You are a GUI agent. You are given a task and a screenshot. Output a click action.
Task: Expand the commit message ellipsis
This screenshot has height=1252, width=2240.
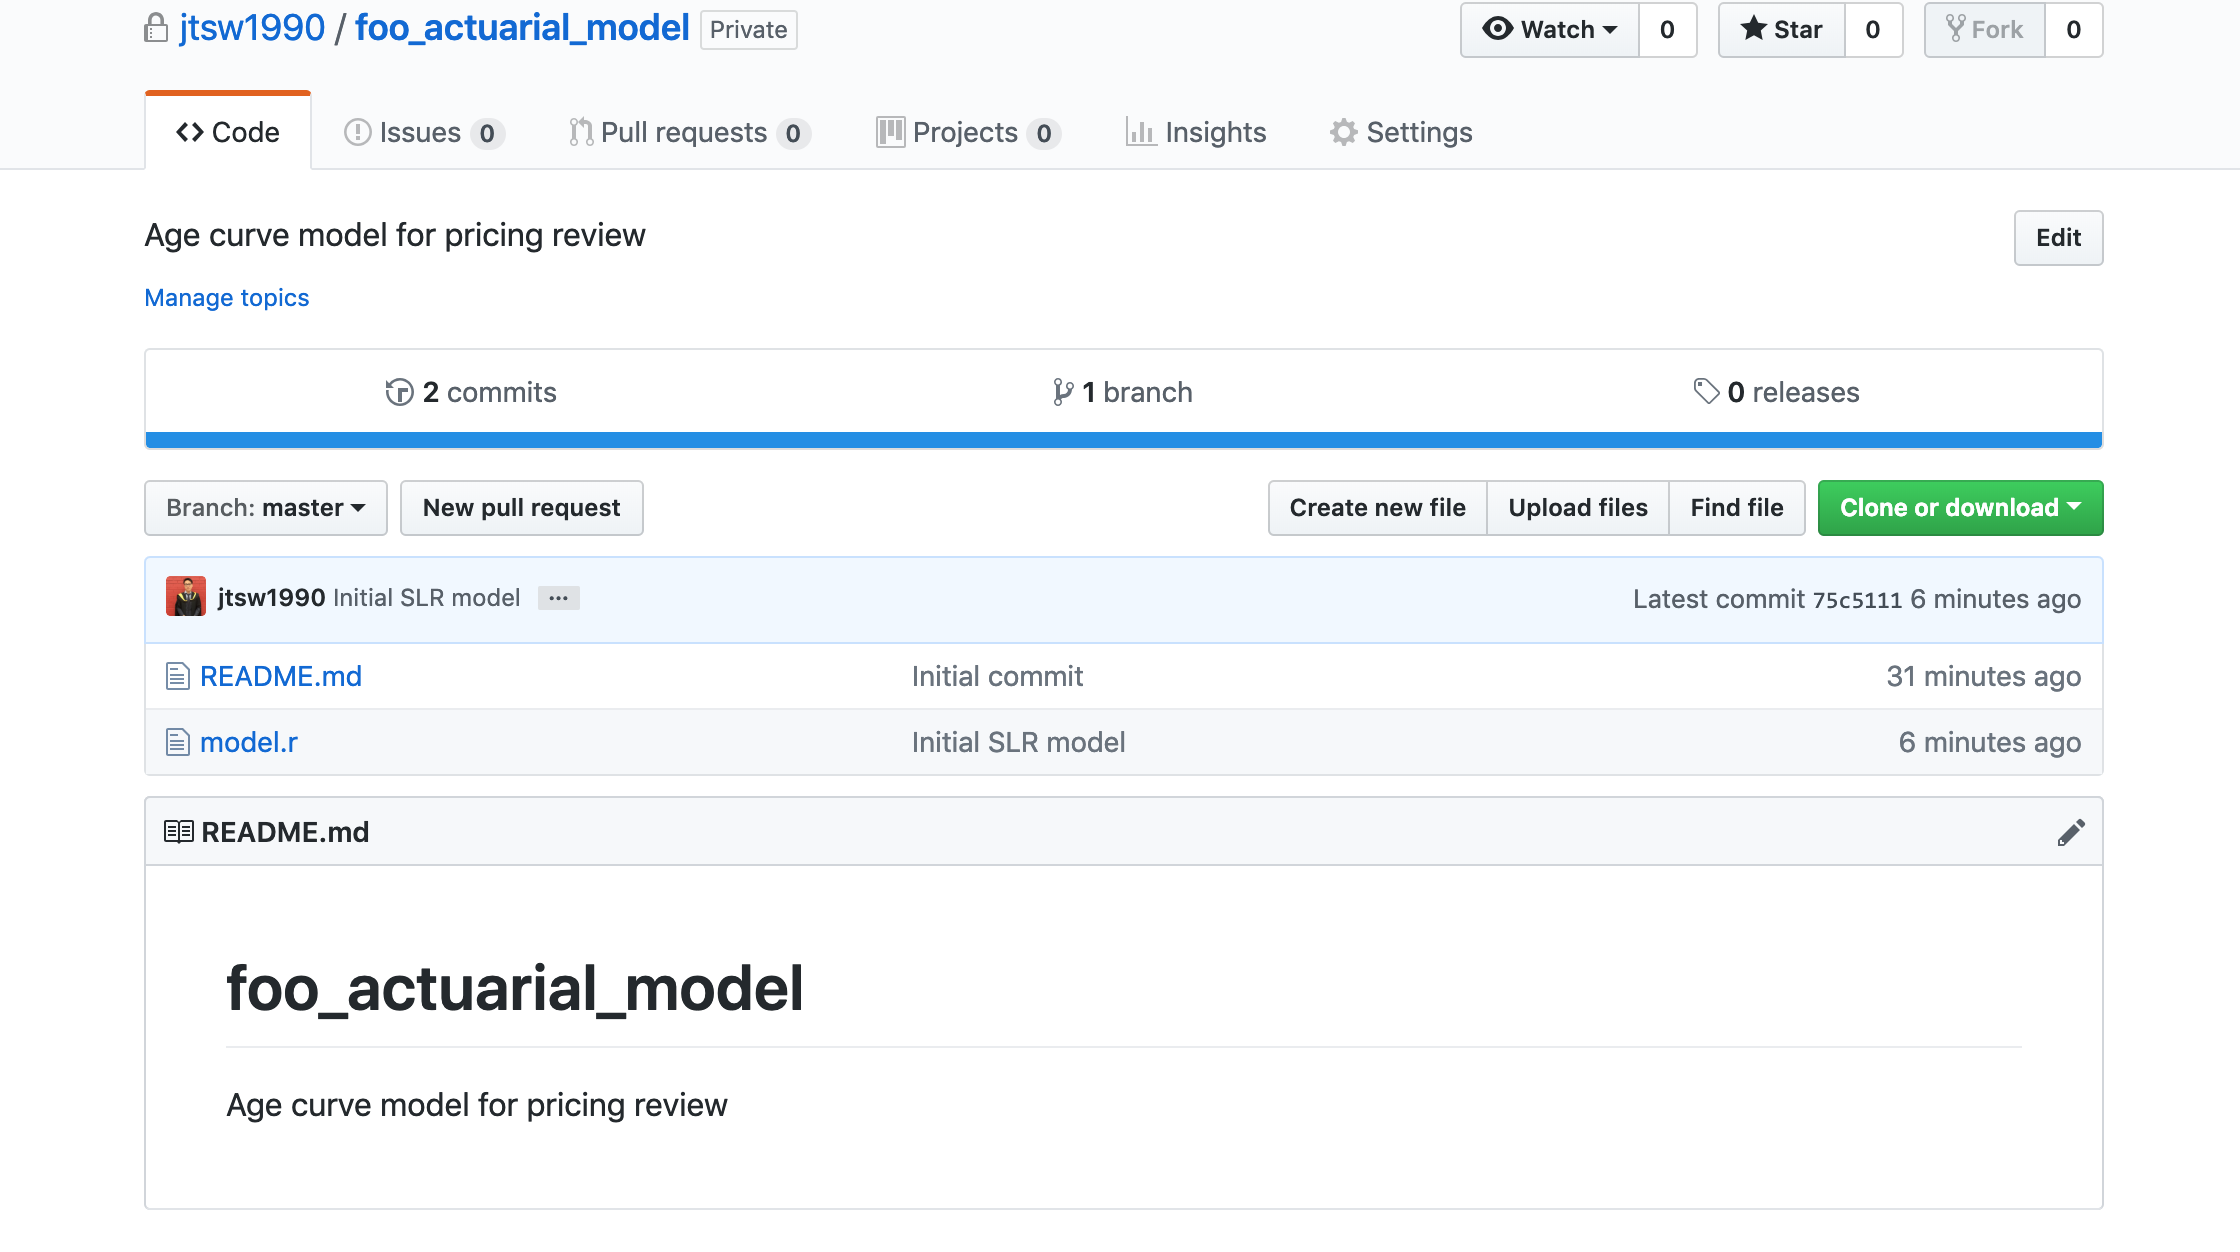[558, 597]
